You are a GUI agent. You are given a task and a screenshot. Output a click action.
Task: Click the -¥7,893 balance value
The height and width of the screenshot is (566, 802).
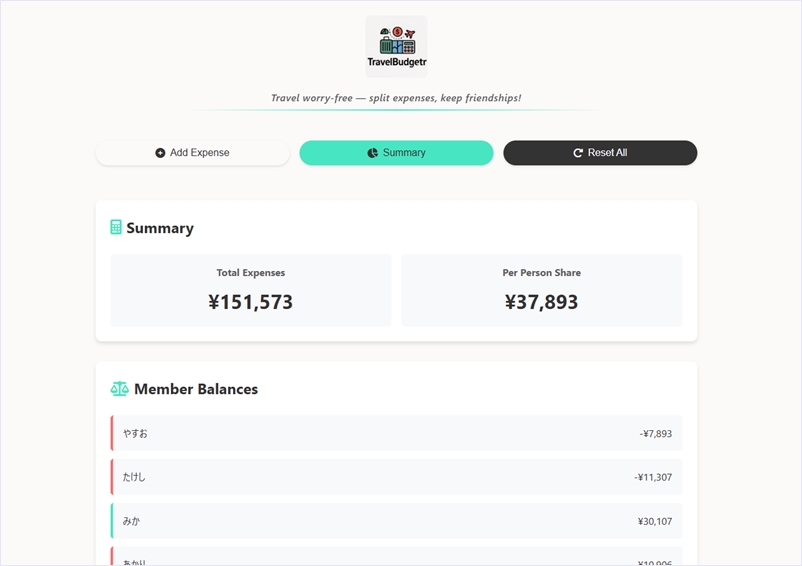pos(655,433)
